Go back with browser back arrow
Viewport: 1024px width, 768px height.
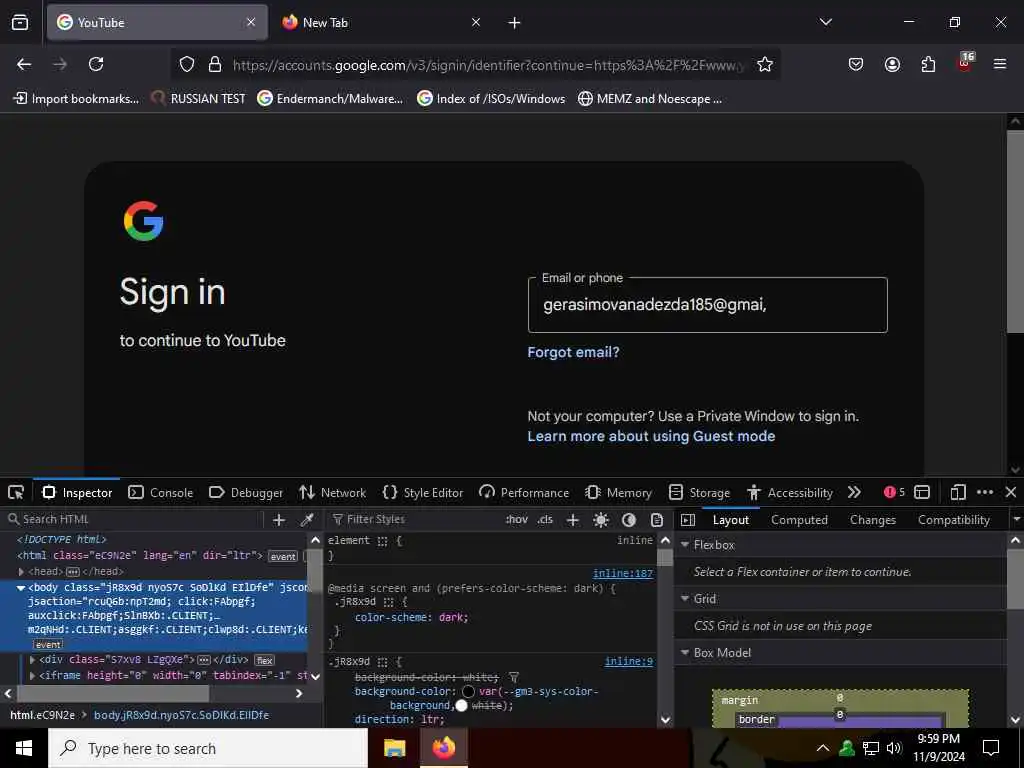coord(24,64)
